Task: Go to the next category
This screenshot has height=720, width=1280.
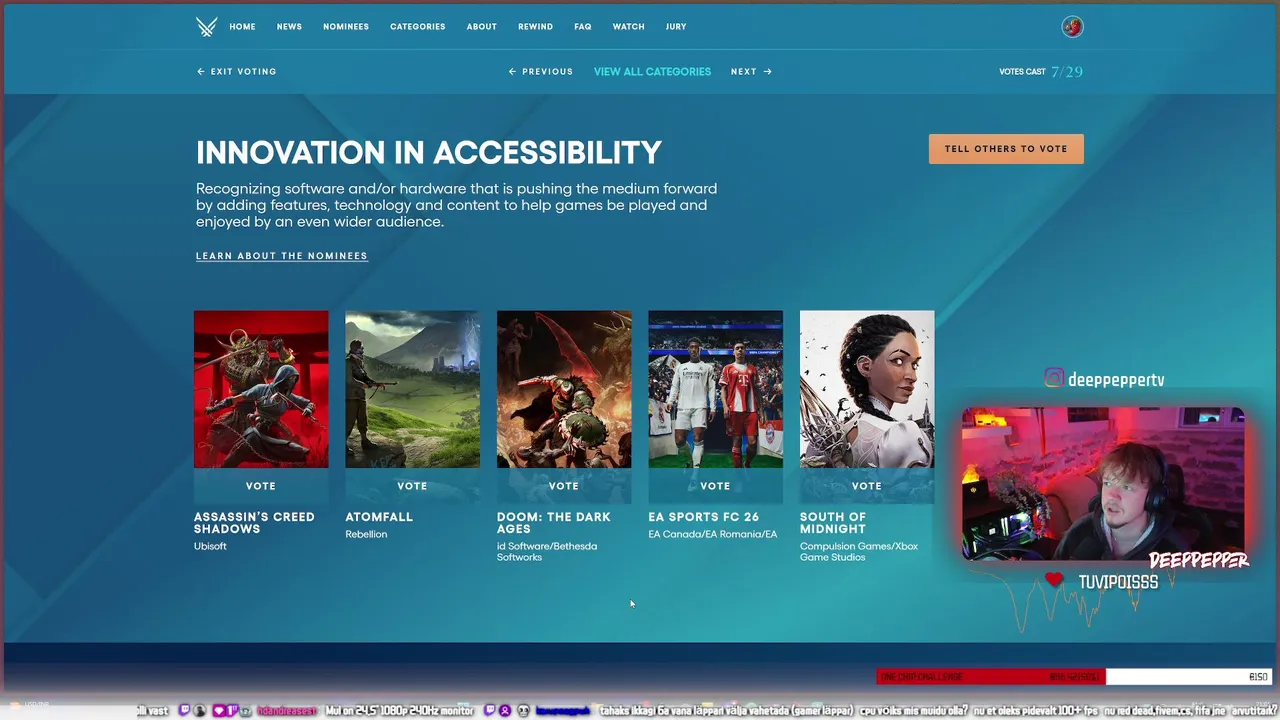Action: pos(751,72)
